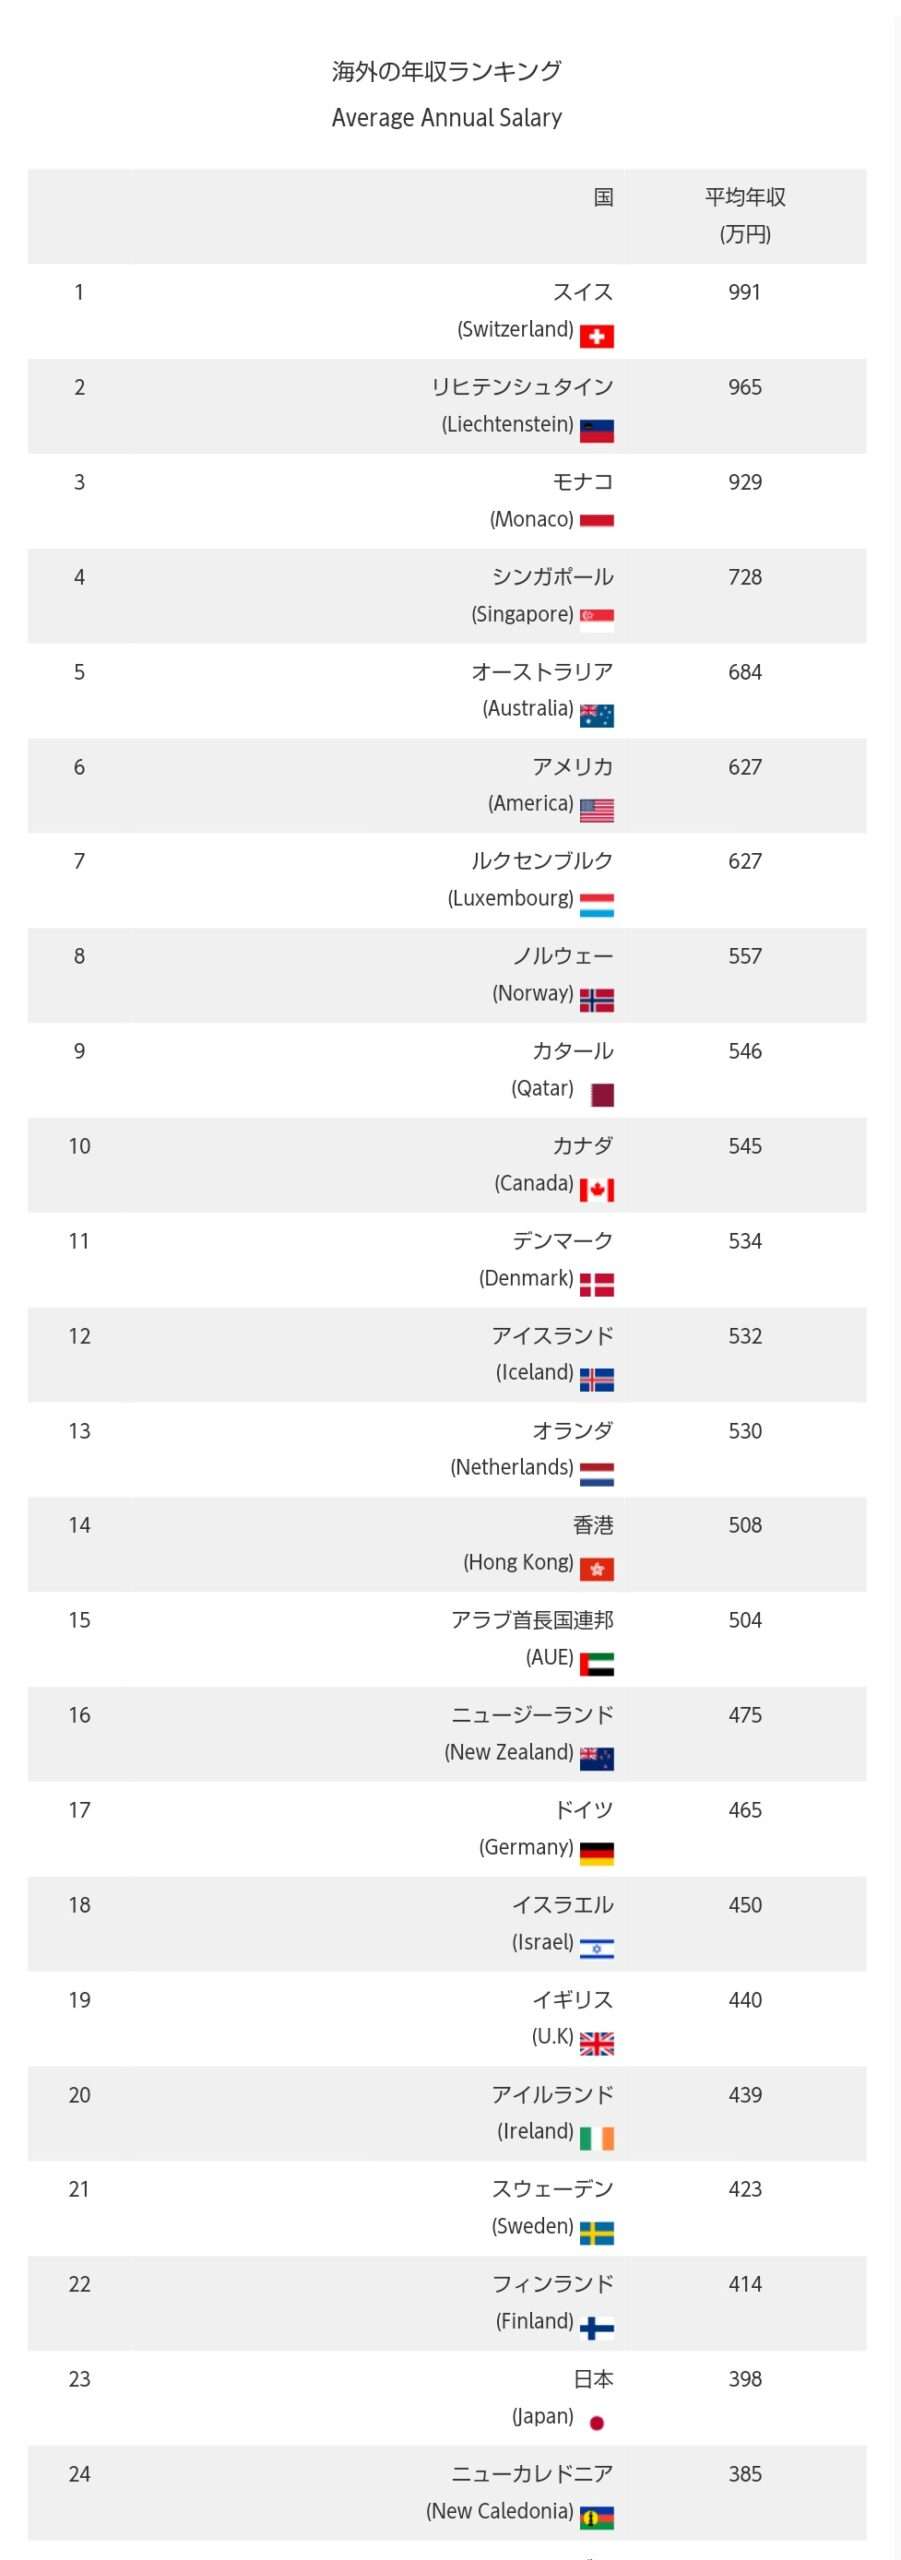Click the Australia flag icon
Viewport: 901px width, 2560px height.
596,715
